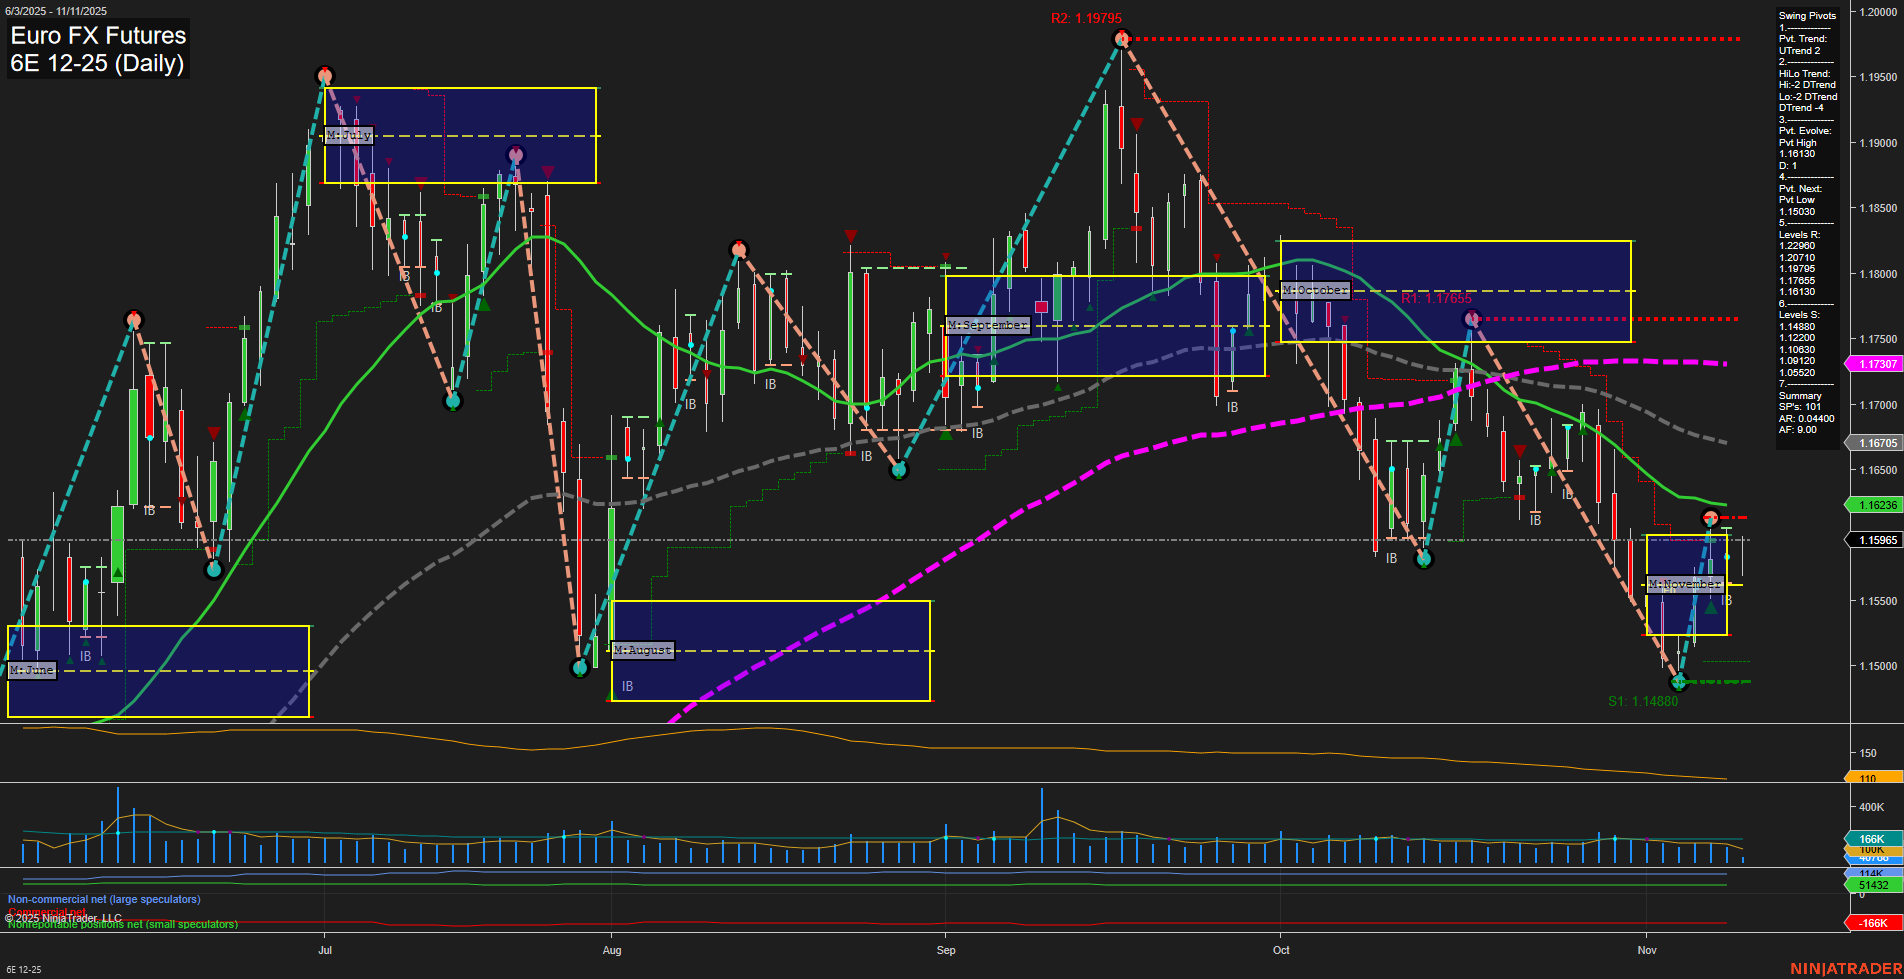Click the Swing Pivots panel header

point(1806,15)
